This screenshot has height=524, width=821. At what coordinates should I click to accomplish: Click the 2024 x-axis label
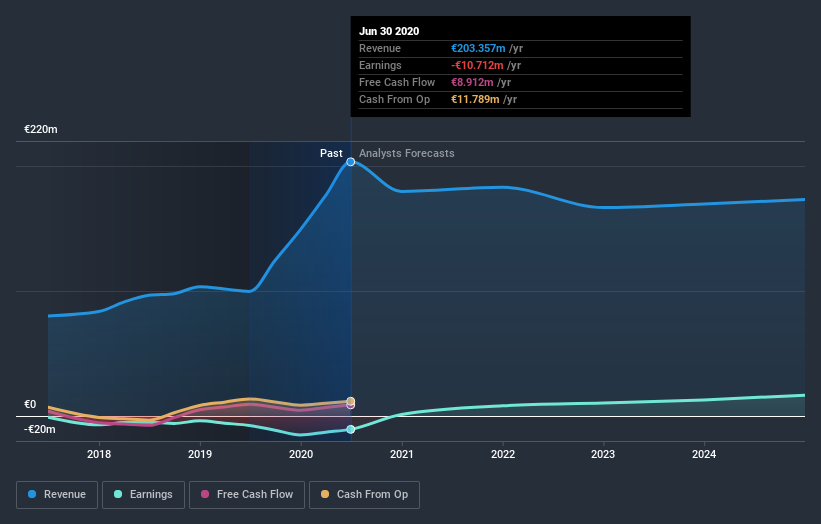point(704,454)
